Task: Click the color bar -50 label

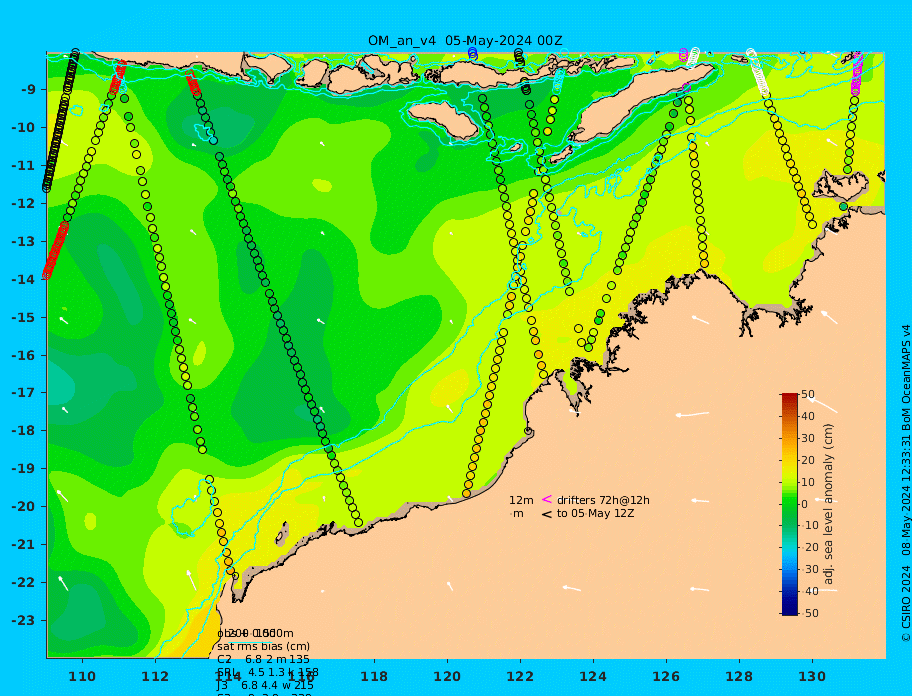Action: [x=810, y=613]
